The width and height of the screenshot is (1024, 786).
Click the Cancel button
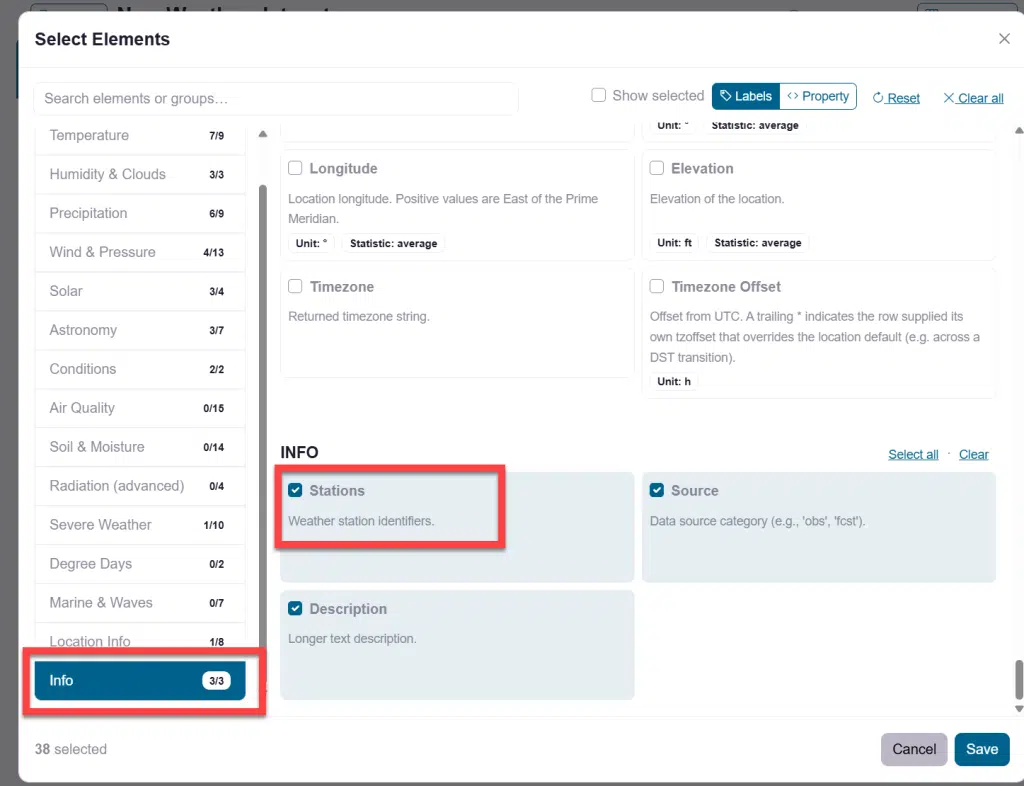(914, 749)
